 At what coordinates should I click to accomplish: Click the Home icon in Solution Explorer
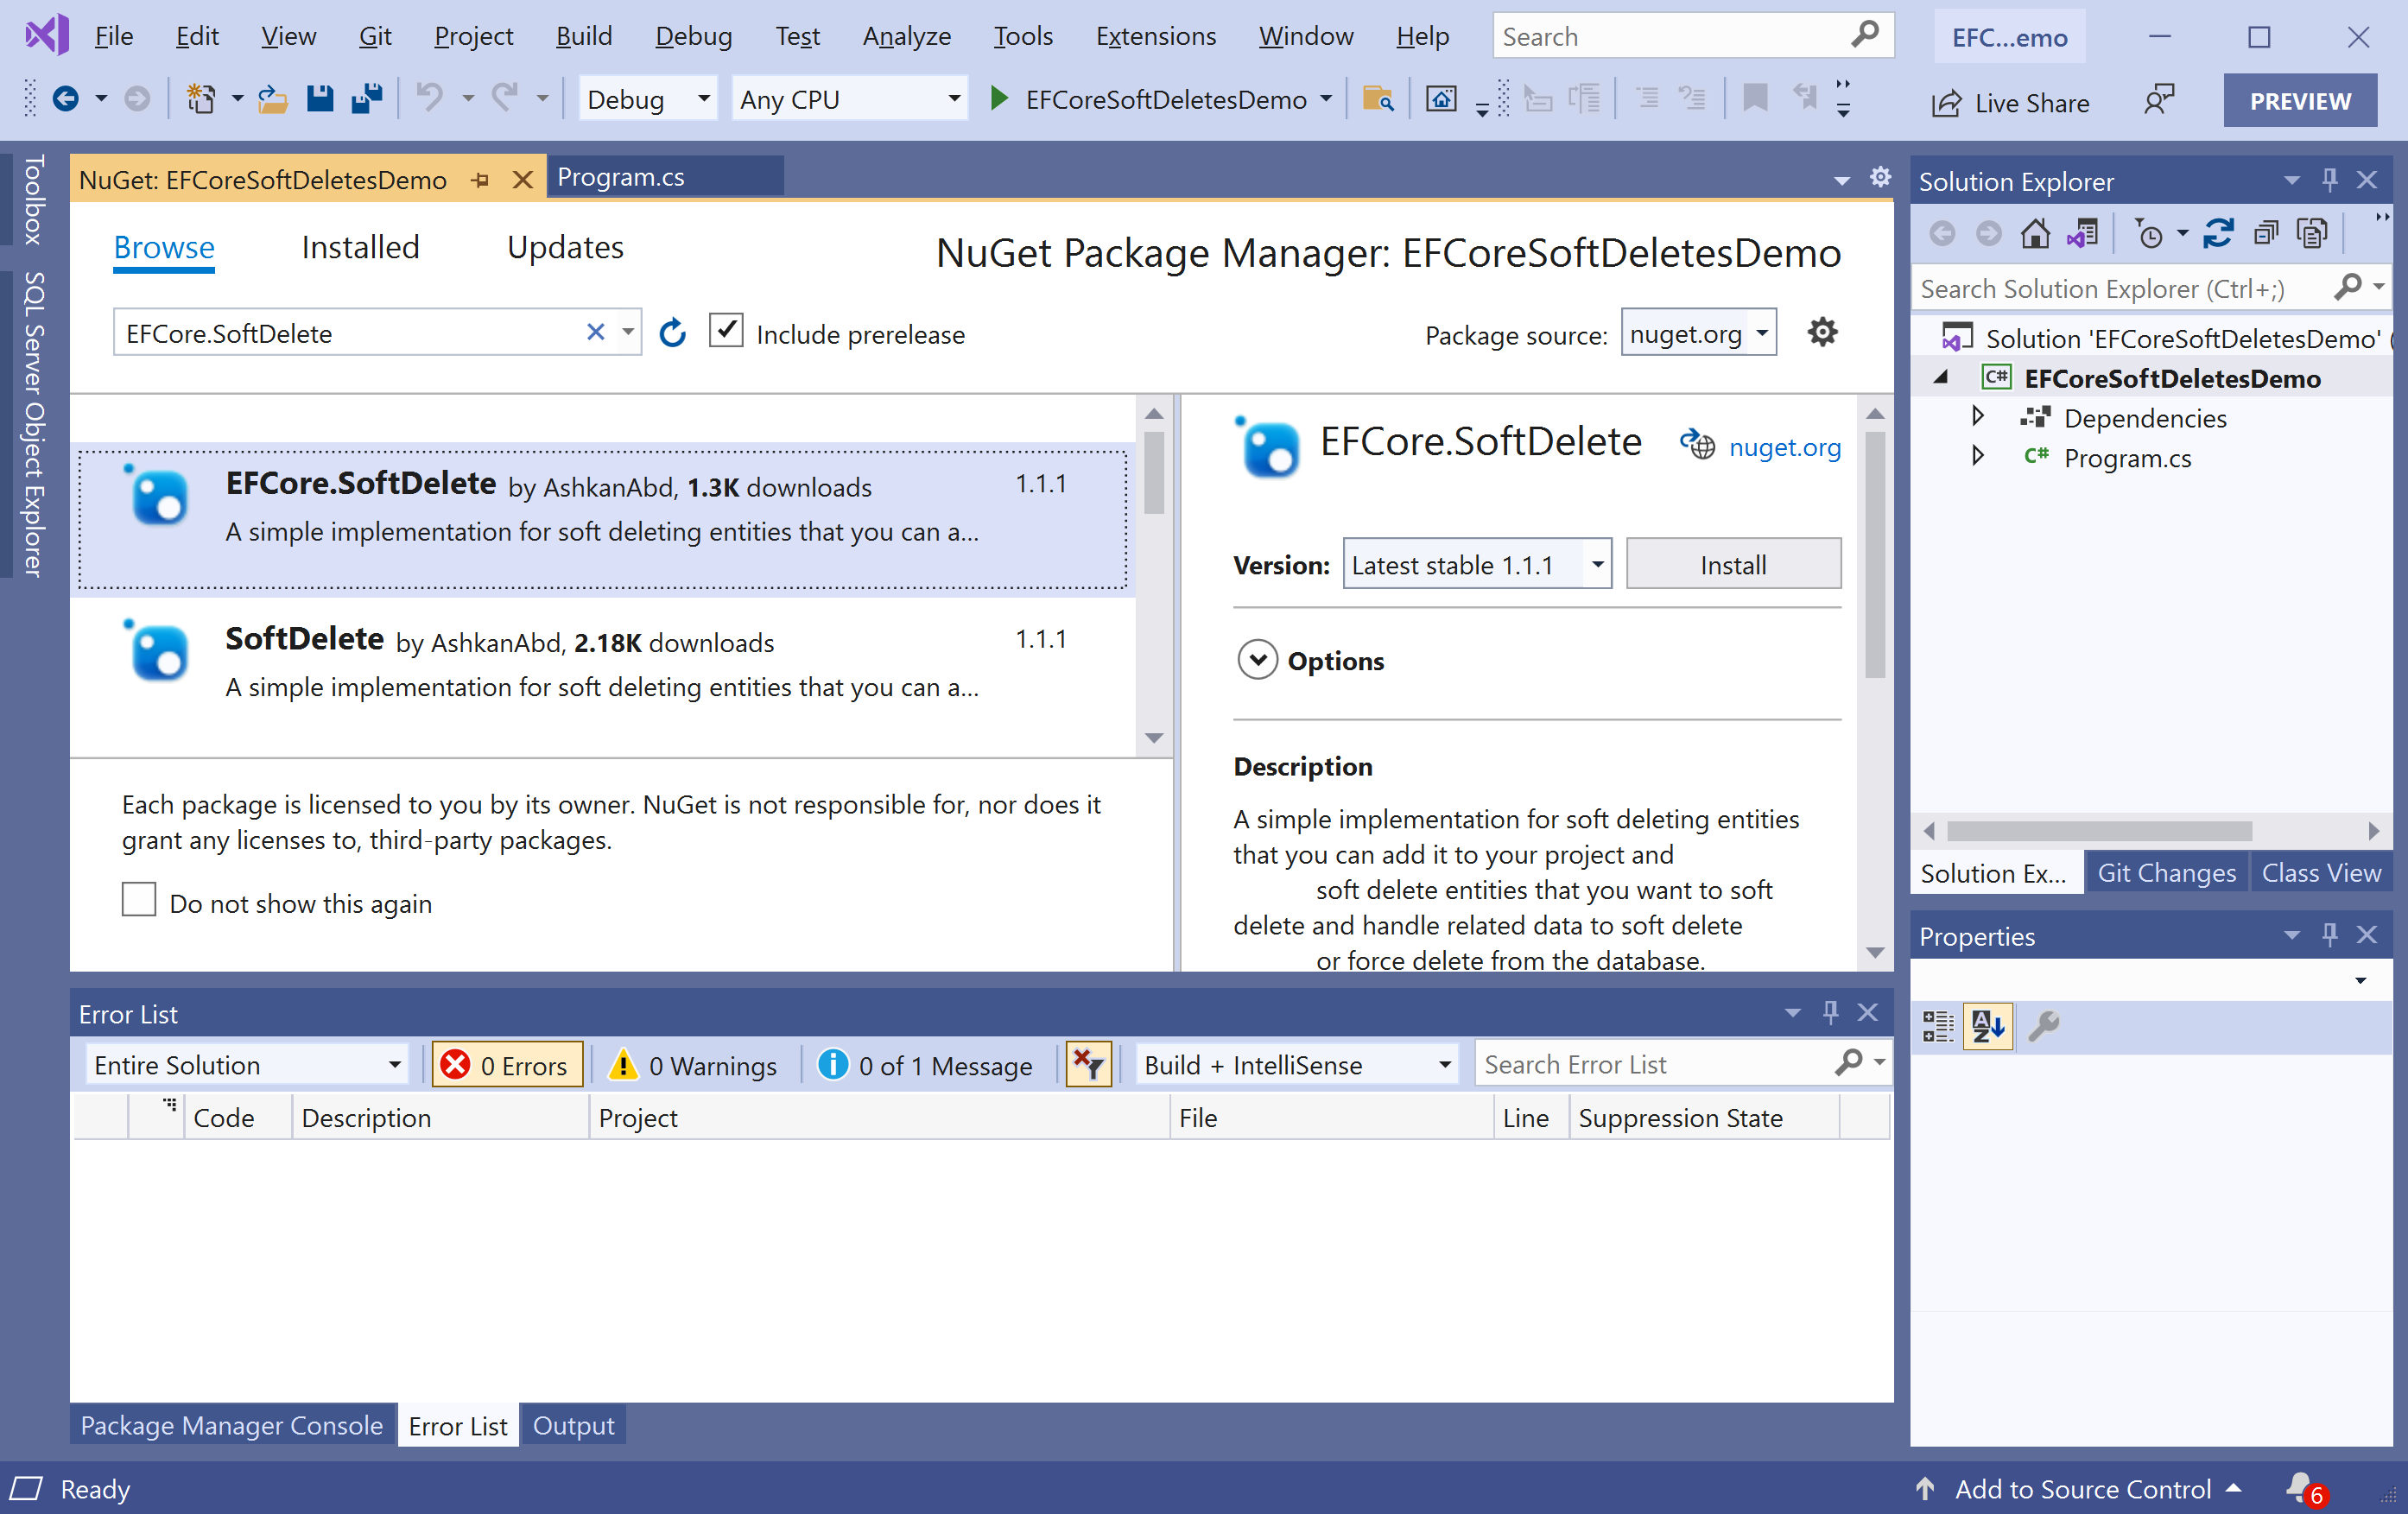pyautogui.click(x=2034, y=234)
